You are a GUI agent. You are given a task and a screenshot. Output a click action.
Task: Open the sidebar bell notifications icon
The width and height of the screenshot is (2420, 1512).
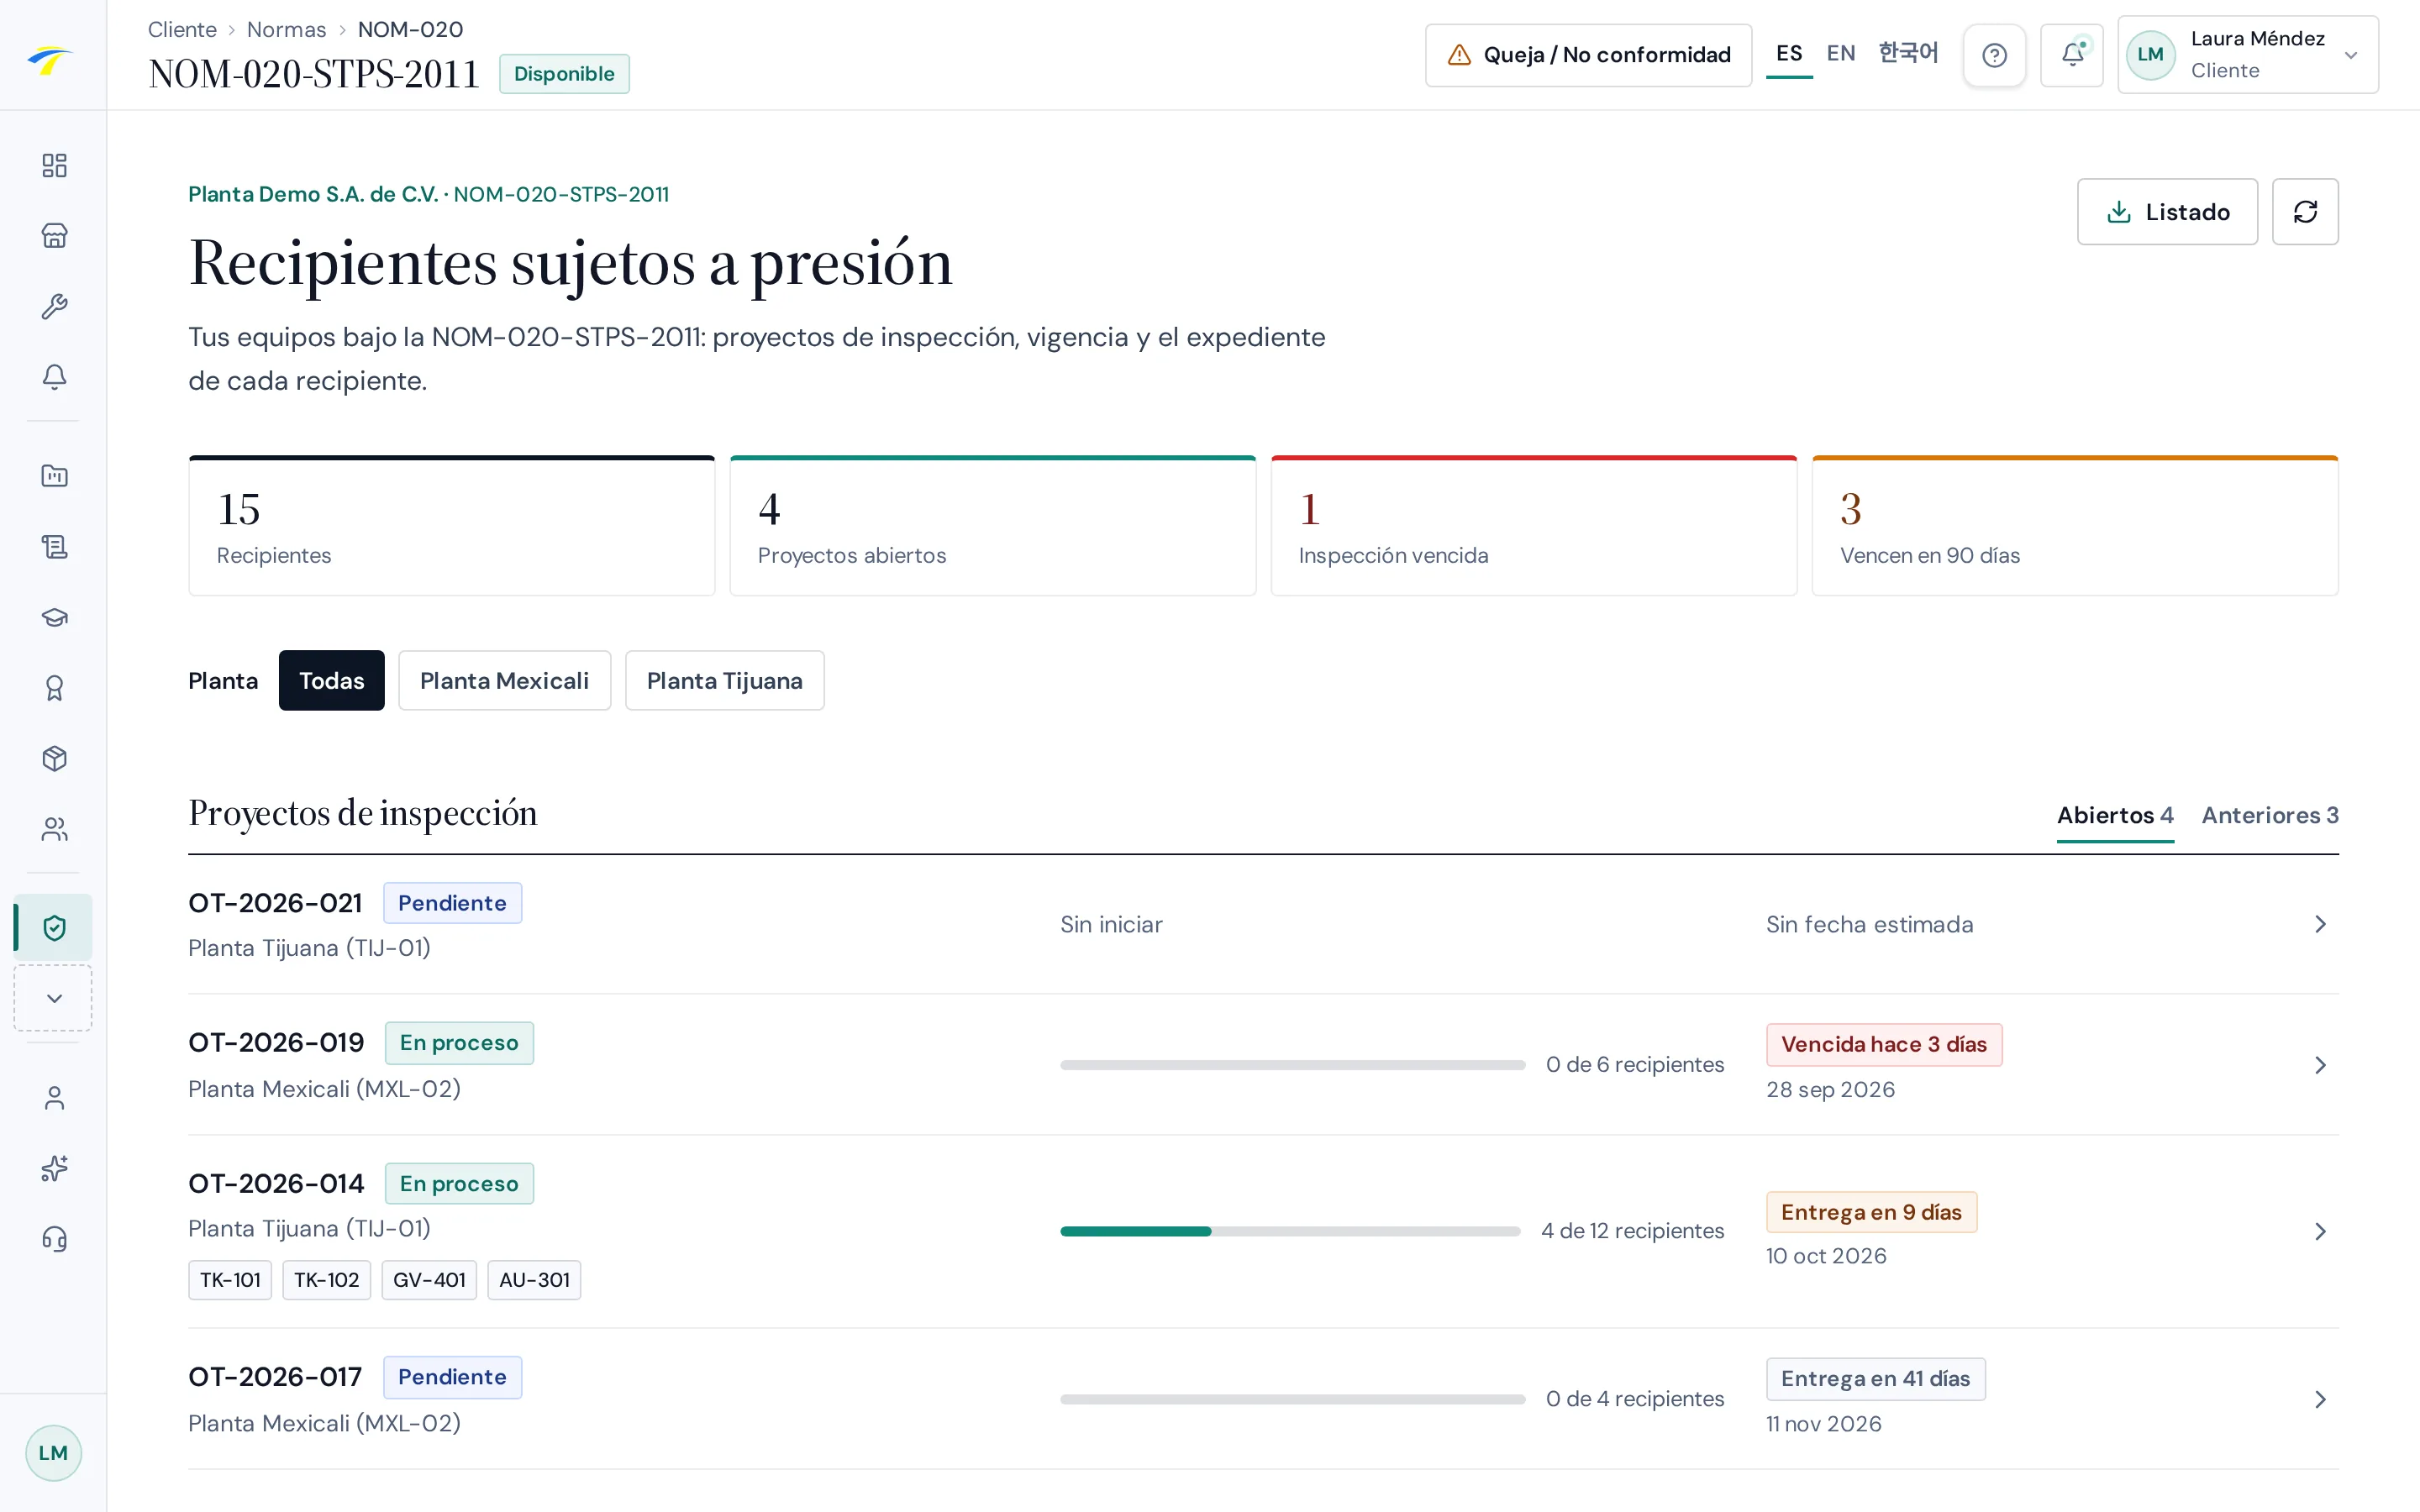coord(54,377)
